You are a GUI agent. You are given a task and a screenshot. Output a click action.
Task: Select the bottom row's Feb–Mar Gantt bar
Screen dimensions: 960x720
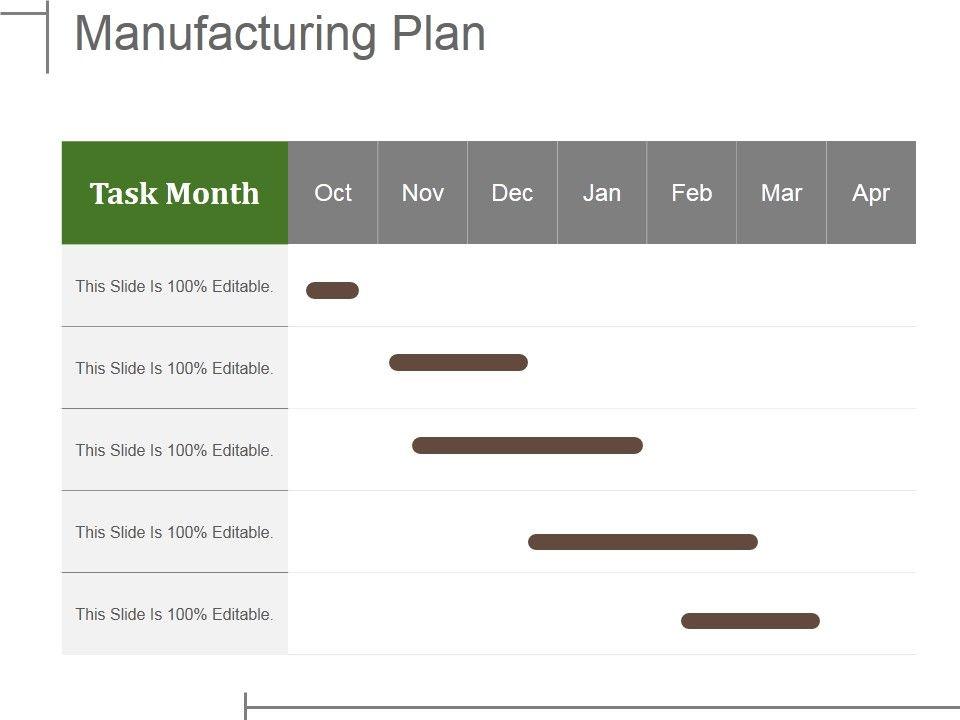pos(750,621)
